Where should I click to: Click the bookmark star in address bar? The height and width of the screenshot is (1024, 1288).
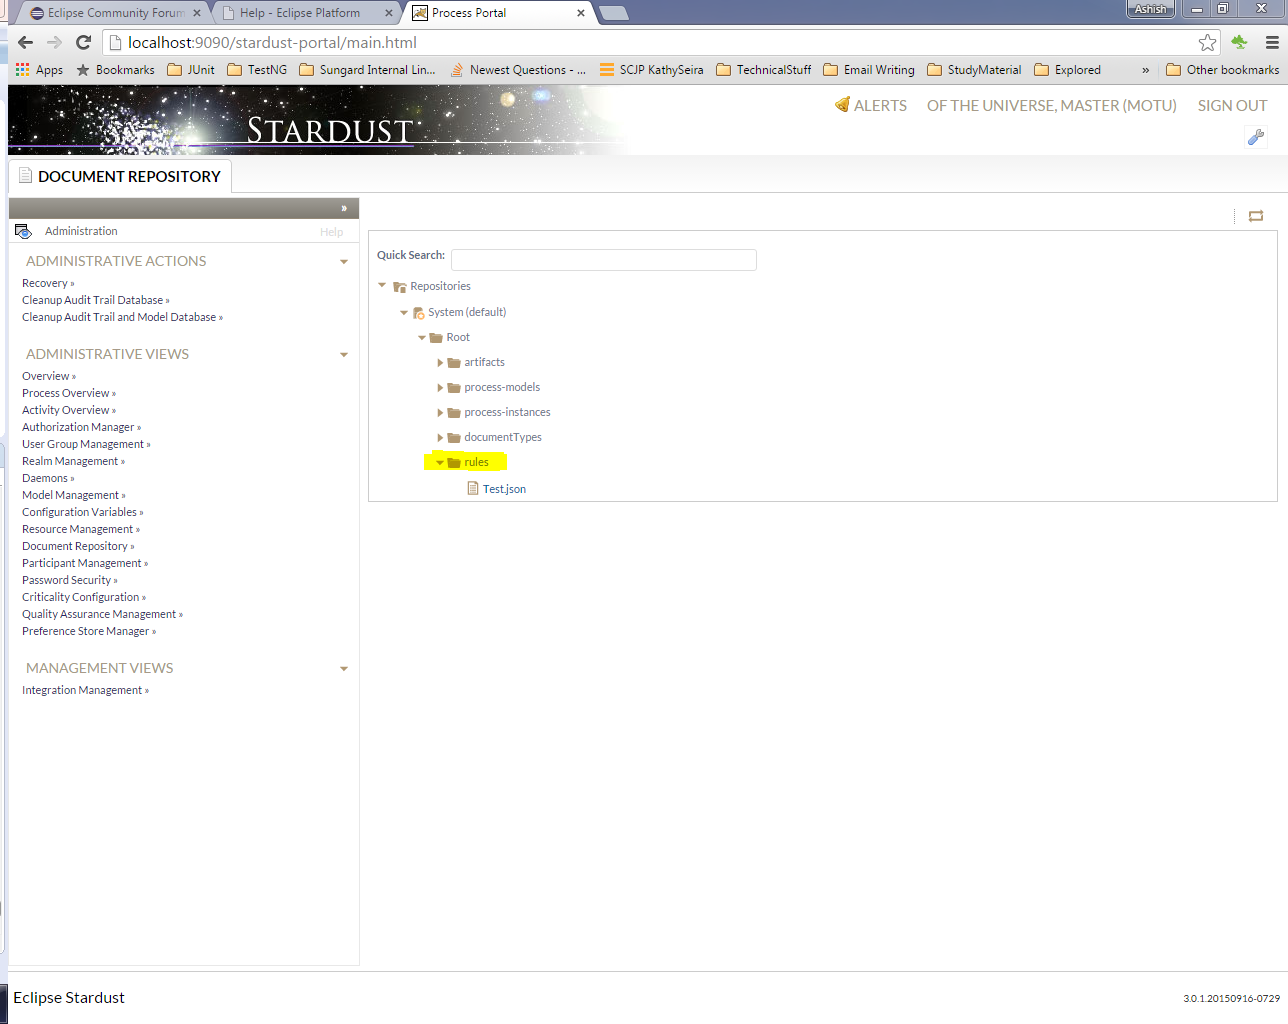coord(1207,42)
